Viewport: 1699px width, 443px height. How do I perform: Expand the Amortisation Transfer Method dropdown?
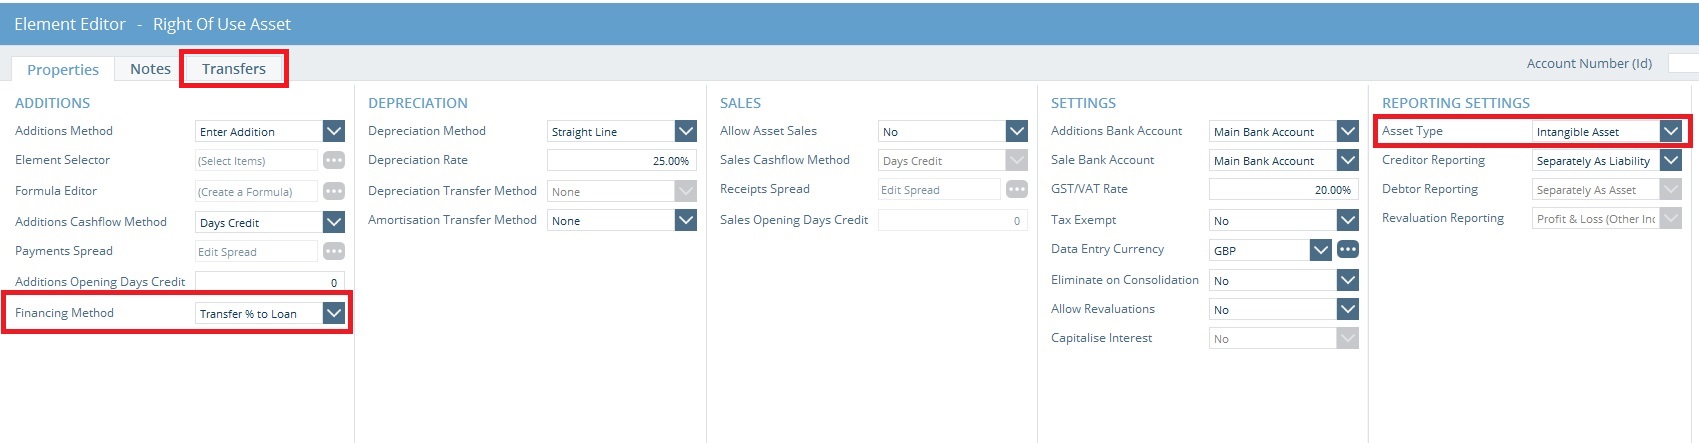(686, 220)
